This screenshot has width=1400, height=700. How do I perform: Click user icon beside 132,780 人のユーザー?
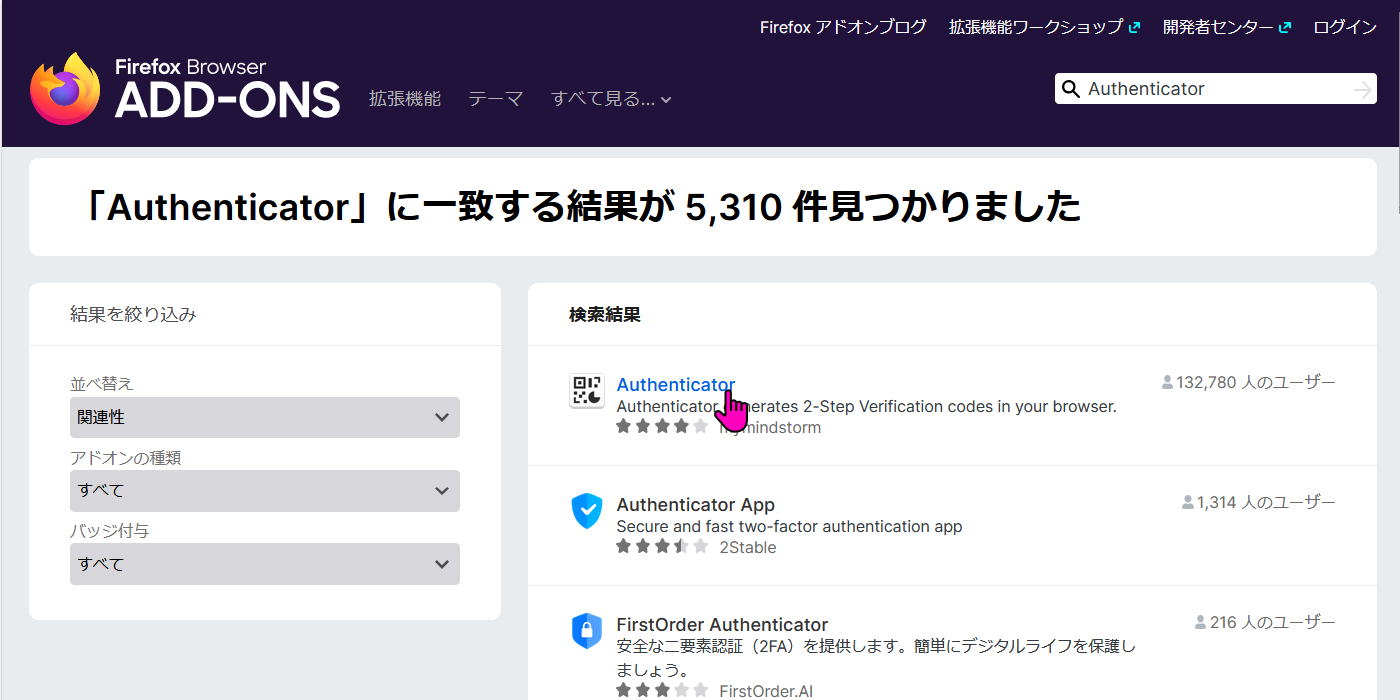[1167, 382]
